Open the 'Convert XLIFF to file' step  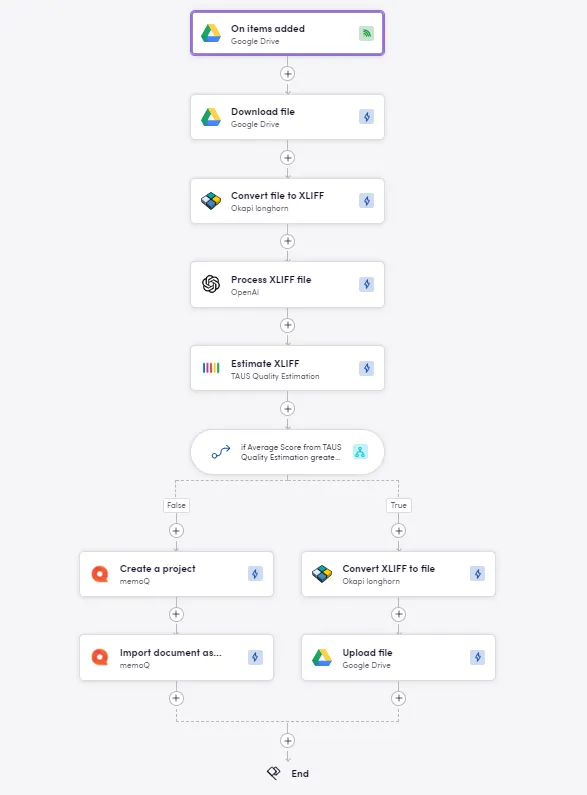click(398, 574)
